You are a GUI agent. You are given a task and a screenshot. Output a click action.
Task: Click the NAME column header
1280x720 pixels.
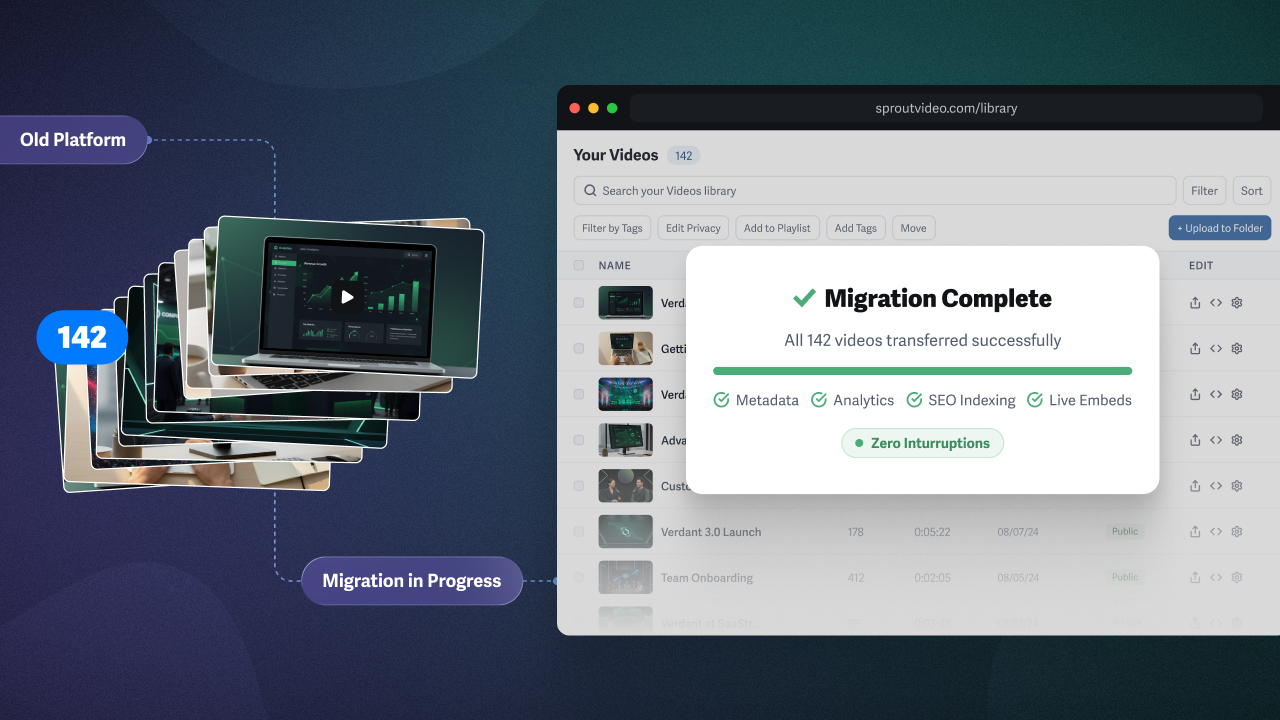tap(615, 265)
